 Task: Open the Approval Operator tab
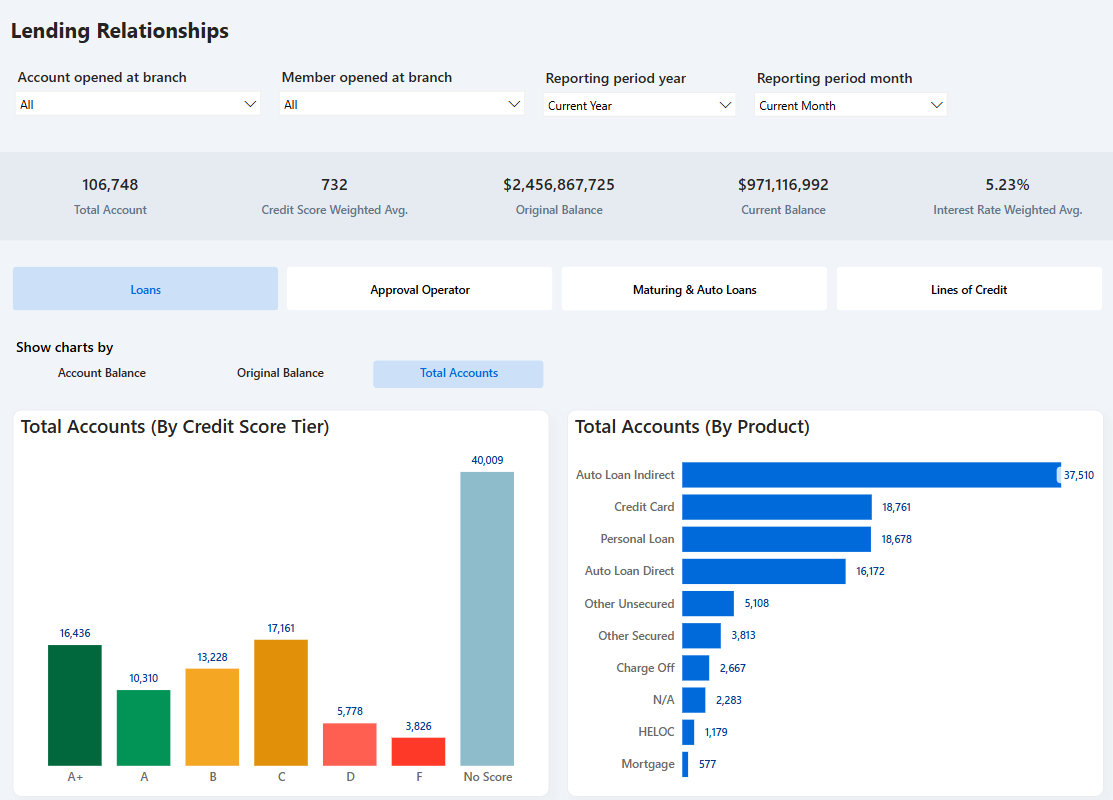pos(419,289)
